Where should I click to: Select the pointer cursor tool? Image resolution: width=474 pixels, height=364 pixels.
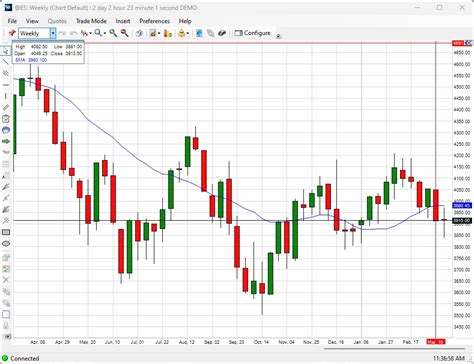[6, 51]
